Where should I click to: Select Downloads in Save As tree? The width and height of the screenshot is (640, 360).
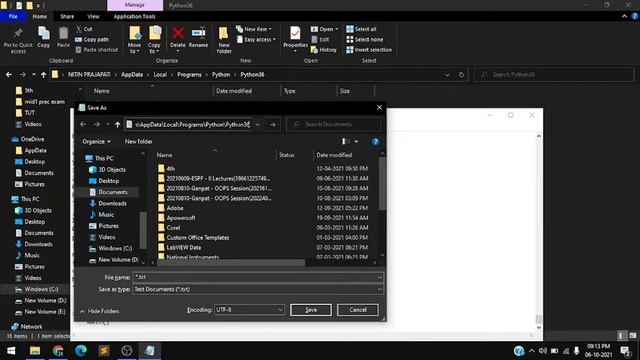[112, 203]
